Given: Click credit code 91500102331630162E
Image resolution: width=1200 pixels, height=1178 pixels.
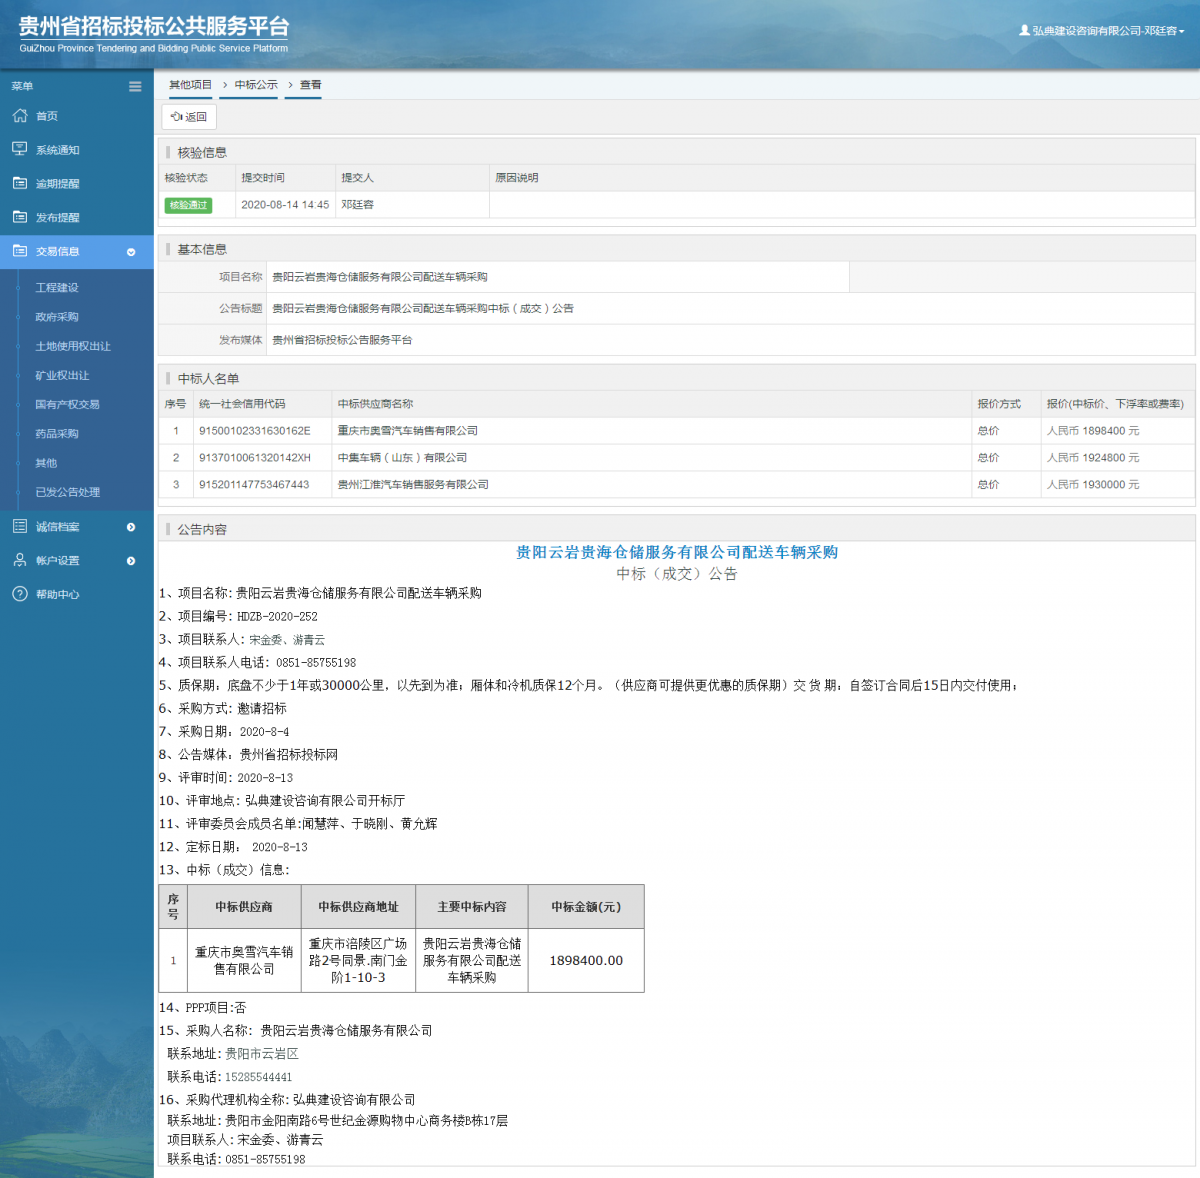Looking at the screenshot, I should point(255,431).
